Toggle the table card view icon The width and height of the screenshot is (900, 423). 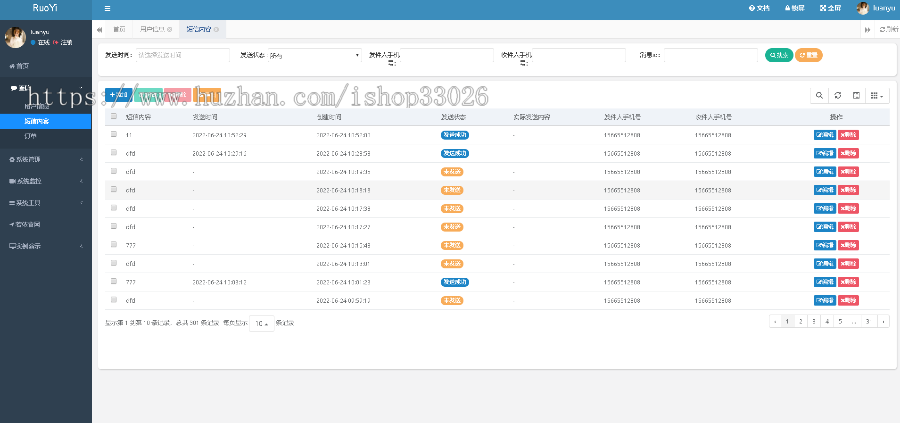[856, 96]
